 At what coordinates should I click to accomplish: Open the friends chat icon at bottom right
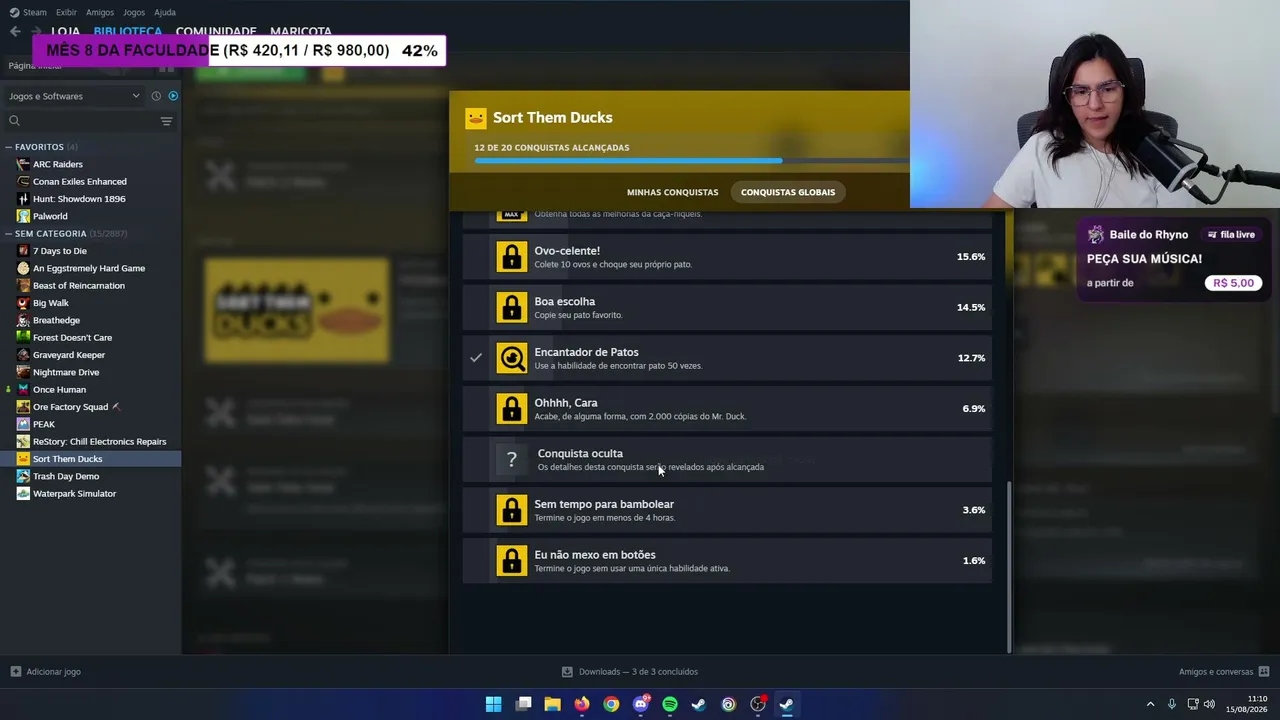pyautogui.click(x=1264, y=672)
